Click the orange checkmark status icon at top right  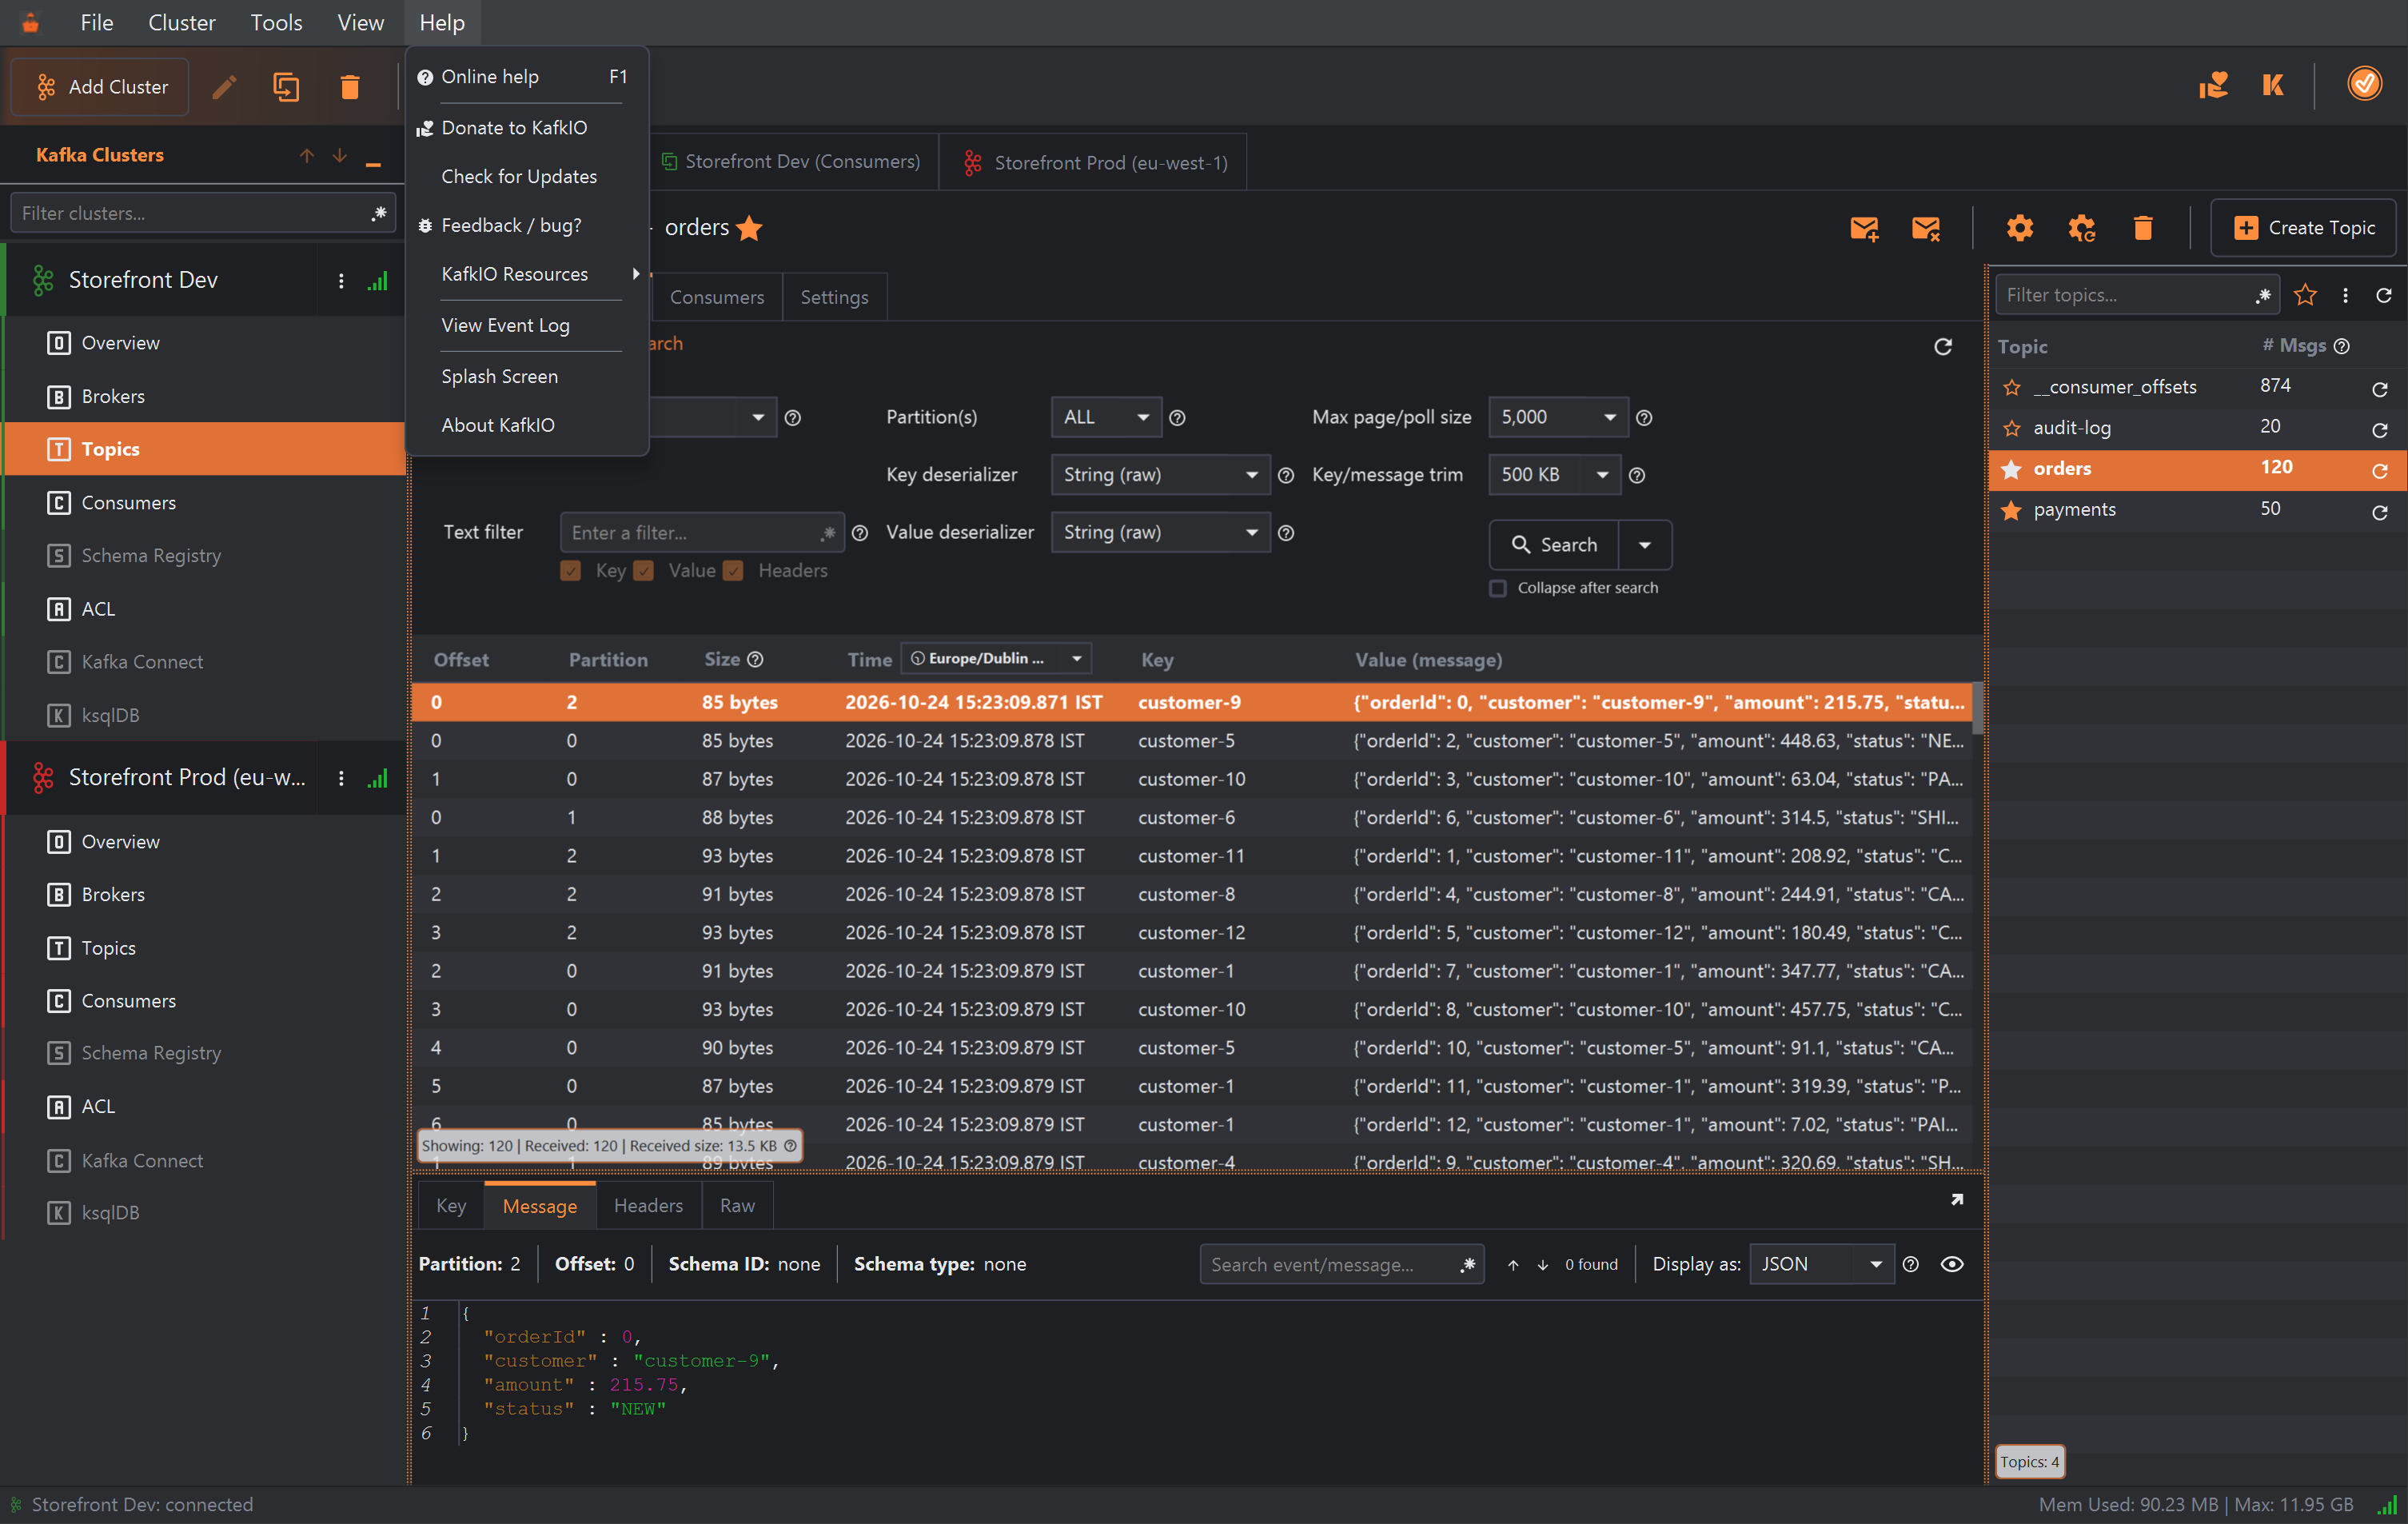point(2364,83)
